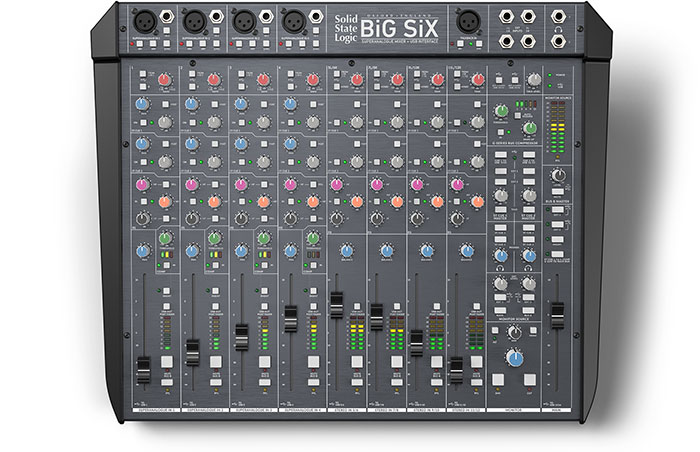Viewport: 700px width, 452px height.
Task: Click channel 4 XLR microphone input socket
Action: pos(294,21)
